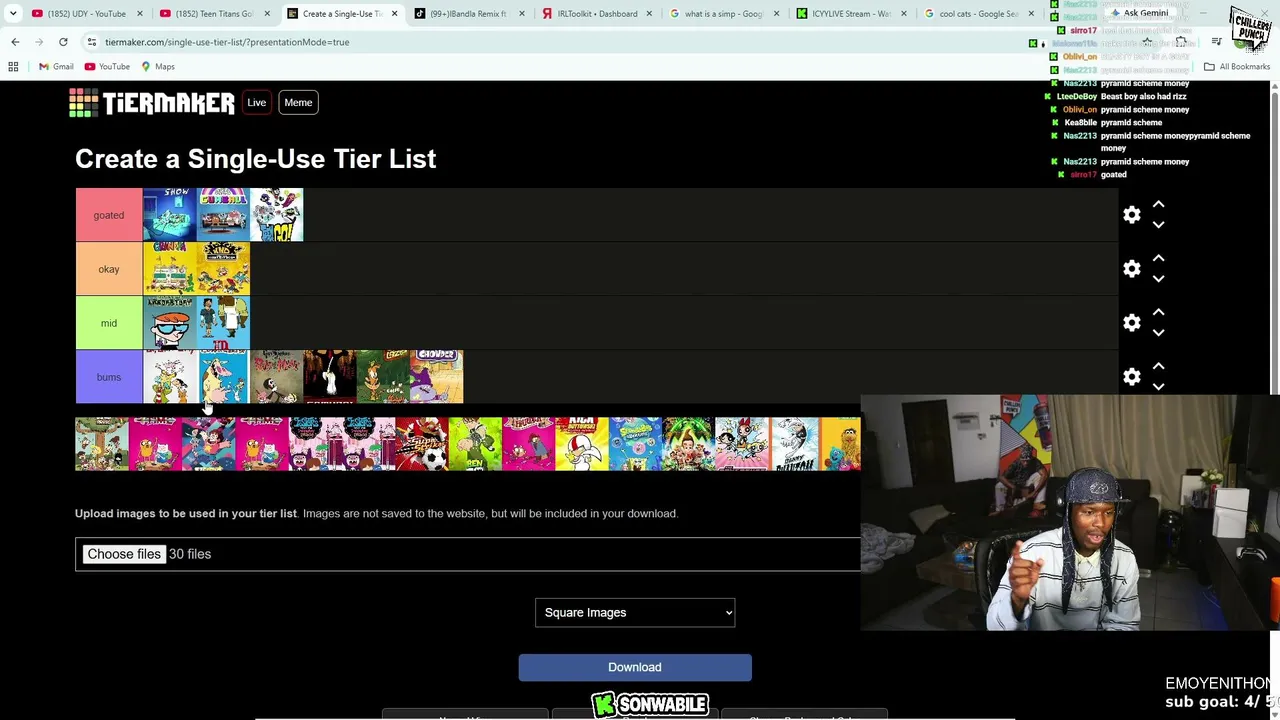Click the blue 'bums' tier label
The image size is (1280, 720).
click(x=109, y=377)
